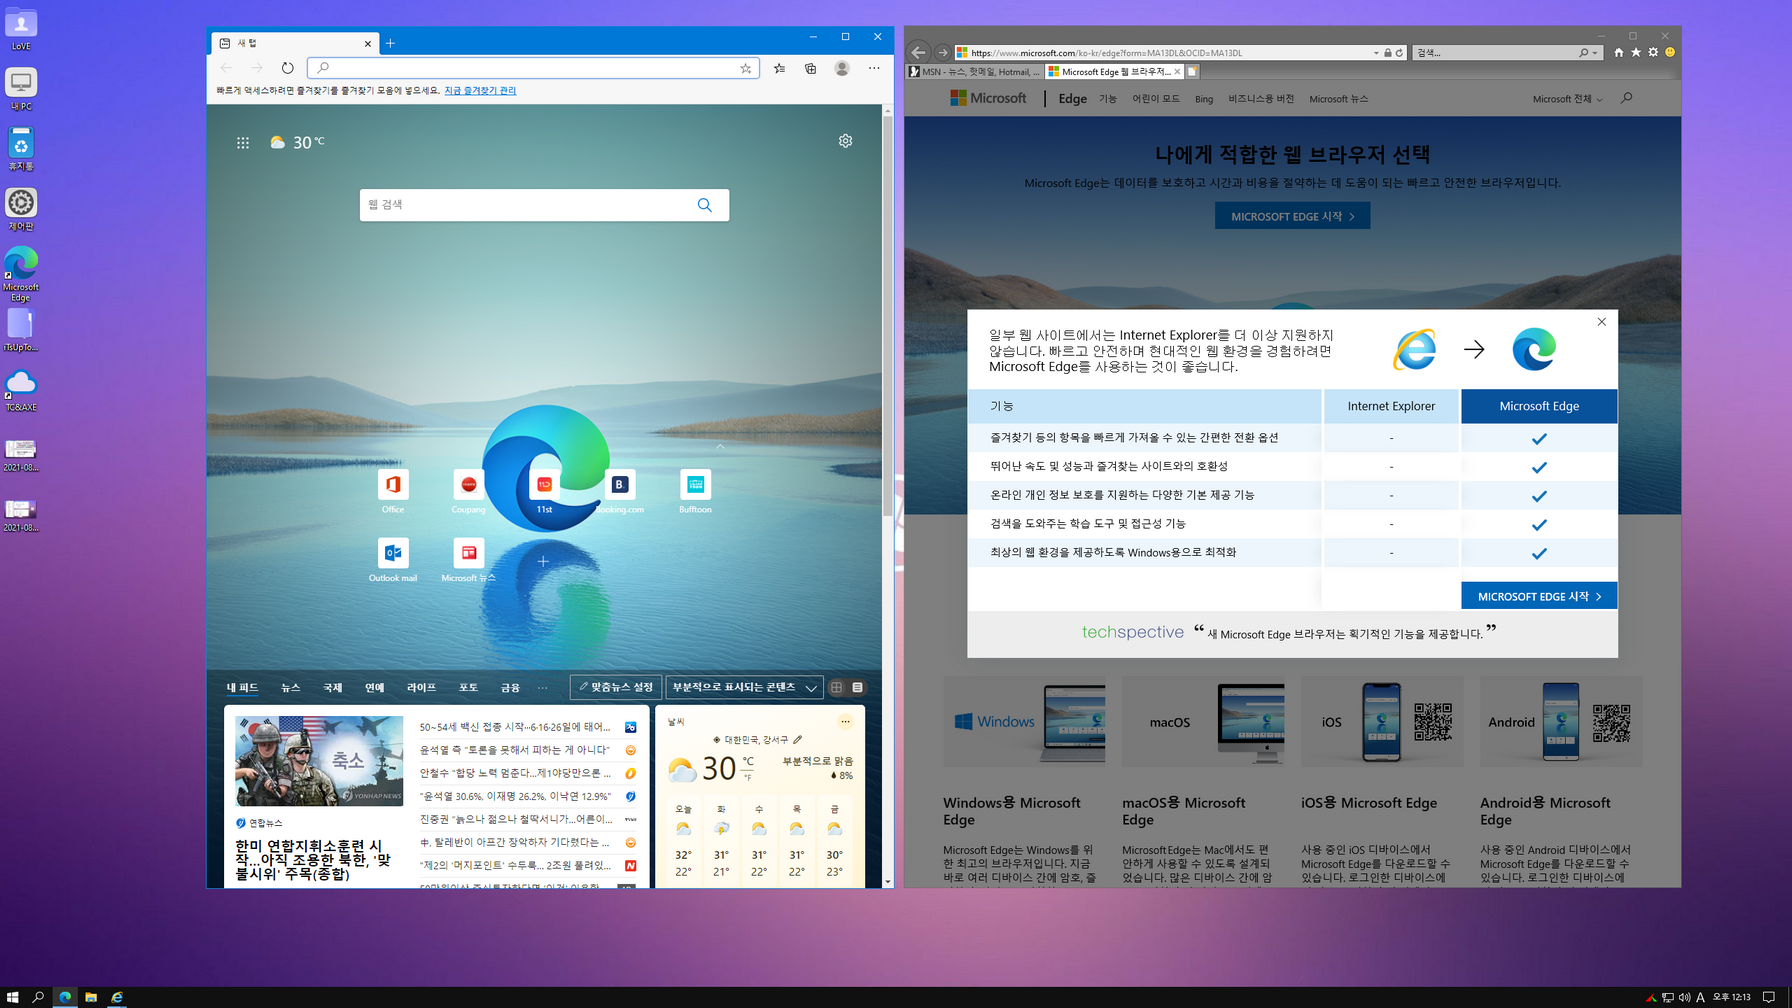The height and width of the screenshot is (1008, 1792).
Task: Add a new quick link with plus
Action: (x=543, y=561)
